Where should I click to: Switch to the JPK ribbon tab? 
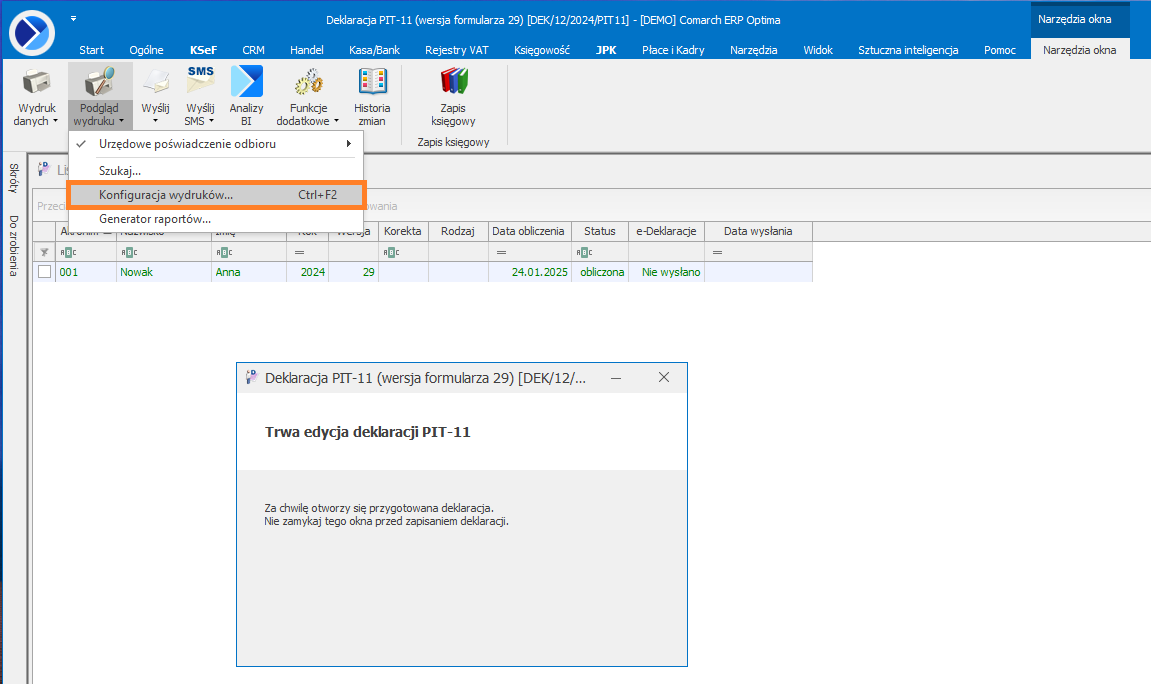606,50
